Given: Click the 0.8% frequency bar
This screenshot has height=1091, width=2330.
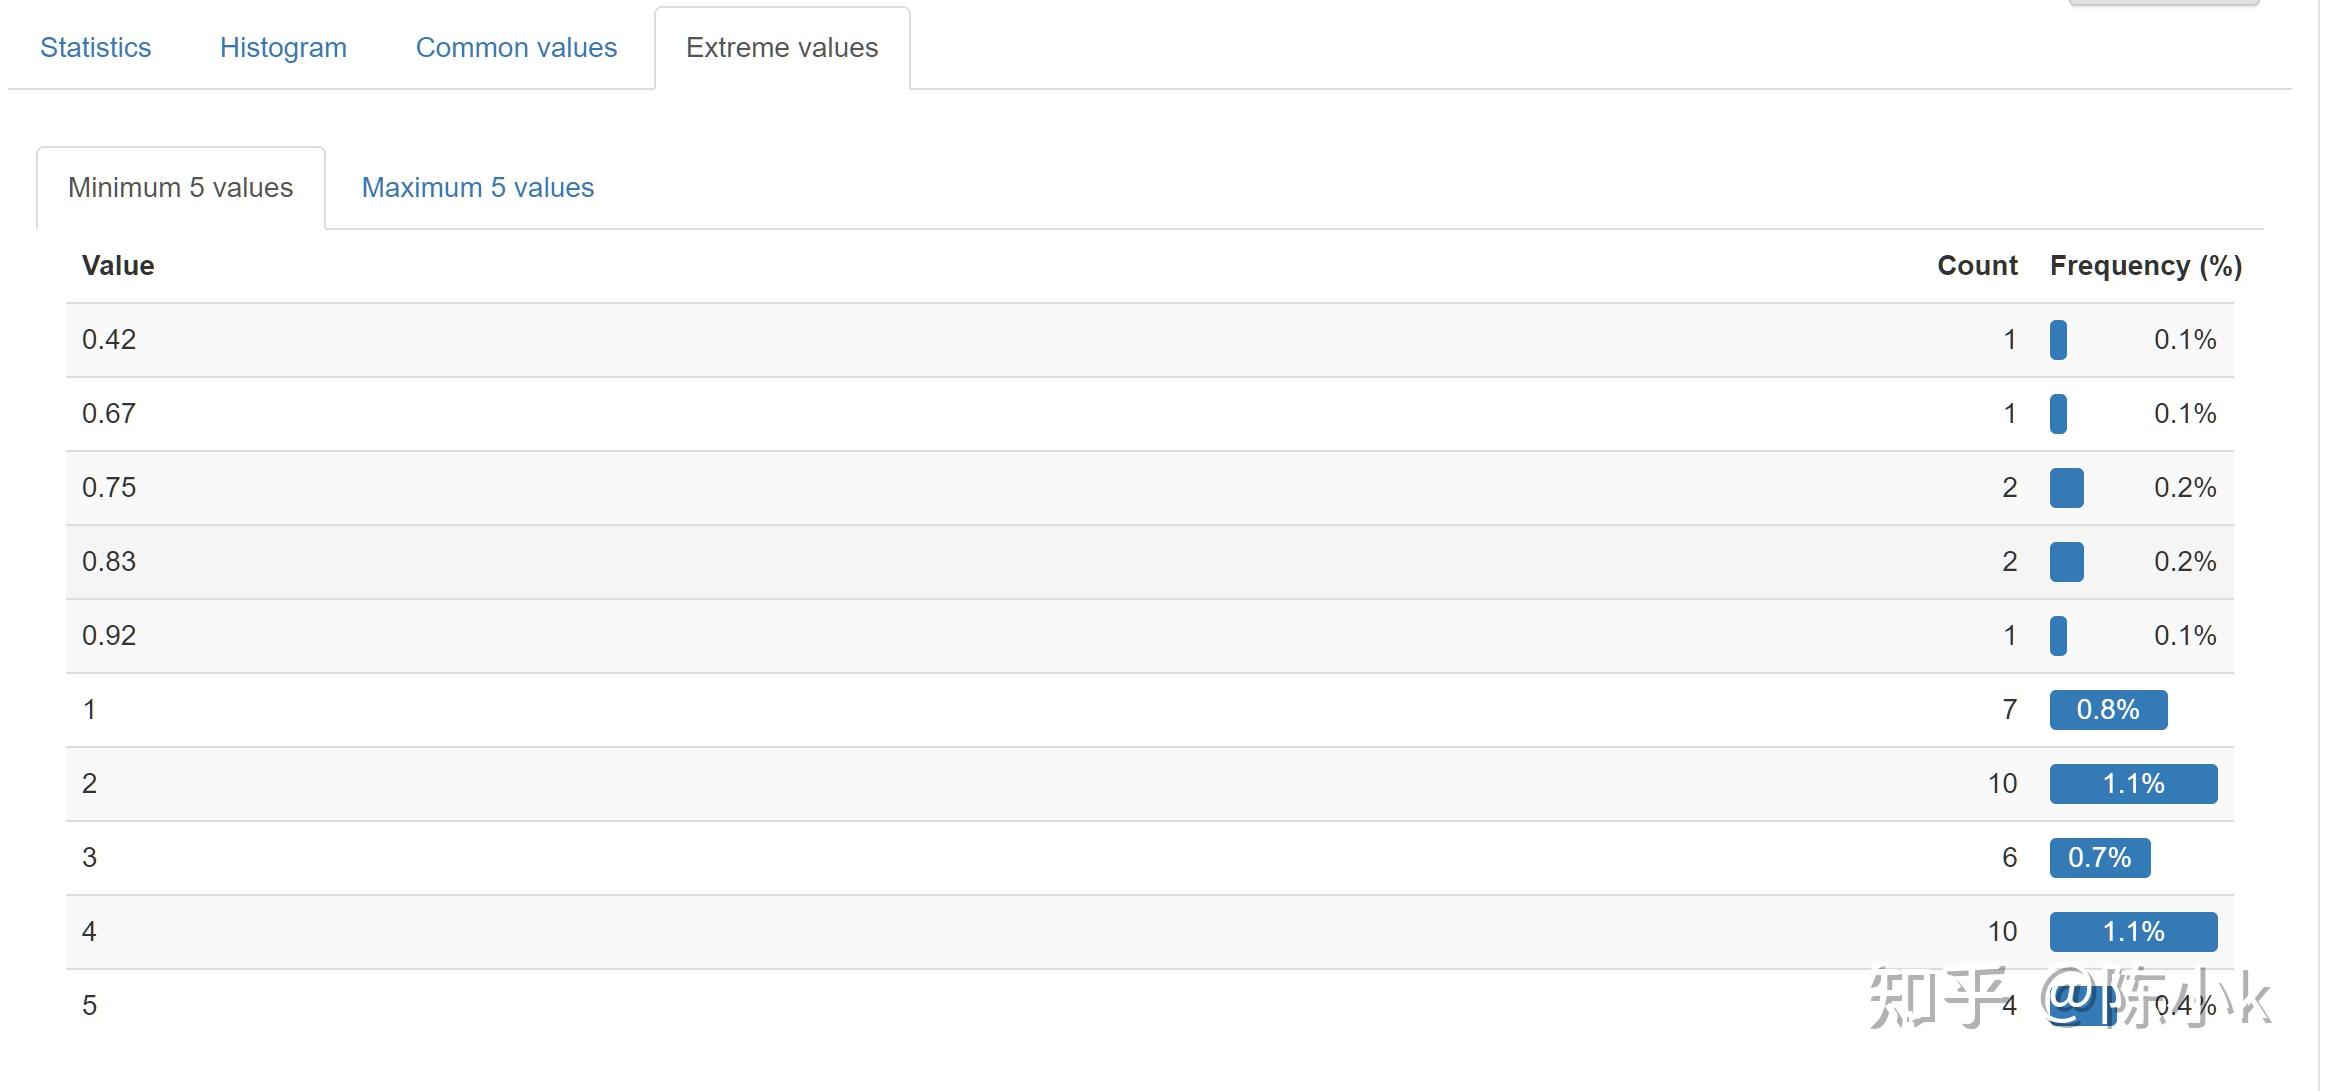Looking at the screenshot, I should point(2108,710).
